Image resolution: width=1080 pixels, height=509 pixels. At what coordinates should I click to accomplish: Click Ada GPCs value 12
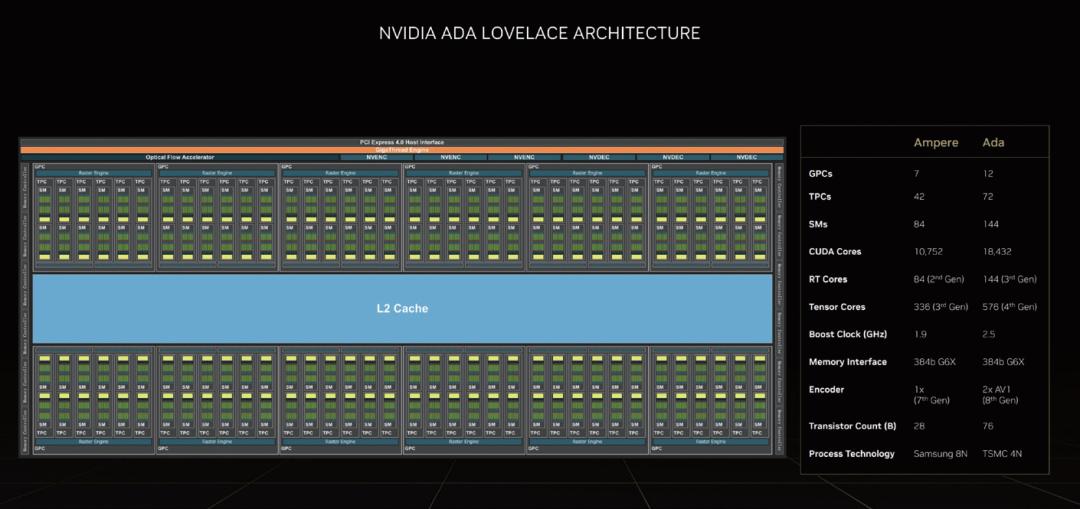[x=988, y=174]
